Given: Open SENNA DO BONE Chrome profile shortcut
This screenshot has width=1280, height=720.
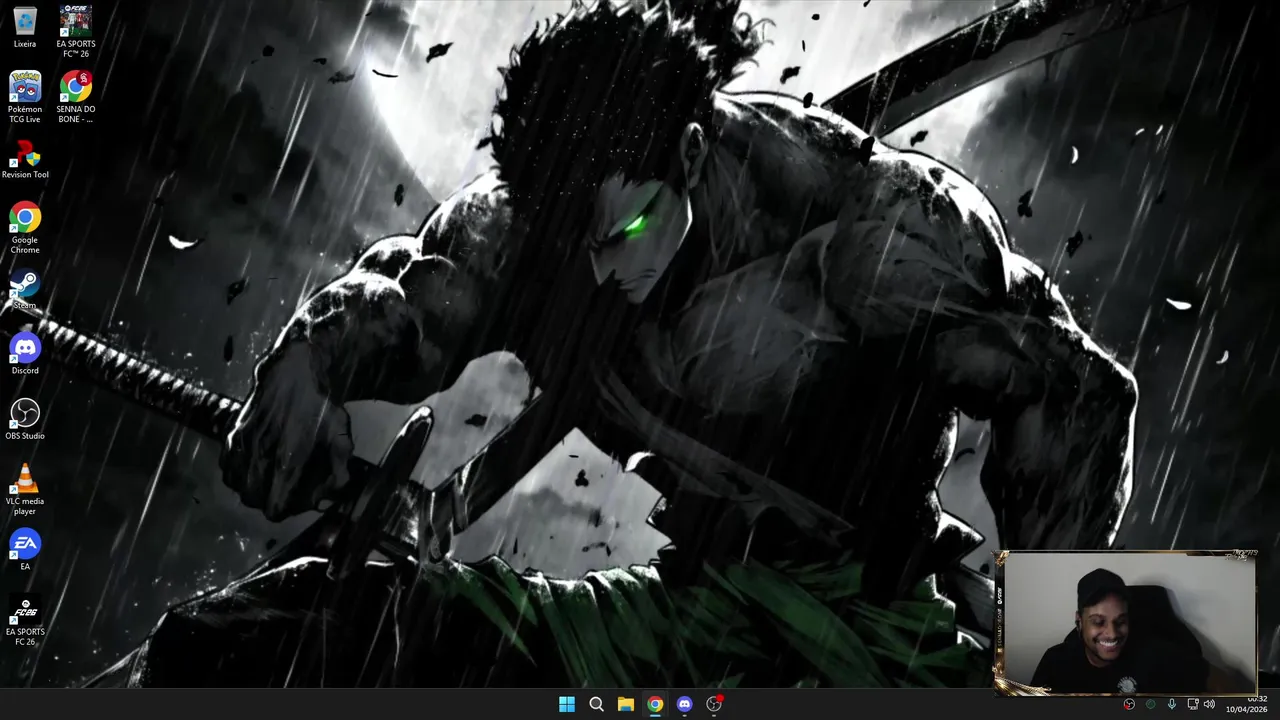Looking at the screenshot, I should (75, 96).
